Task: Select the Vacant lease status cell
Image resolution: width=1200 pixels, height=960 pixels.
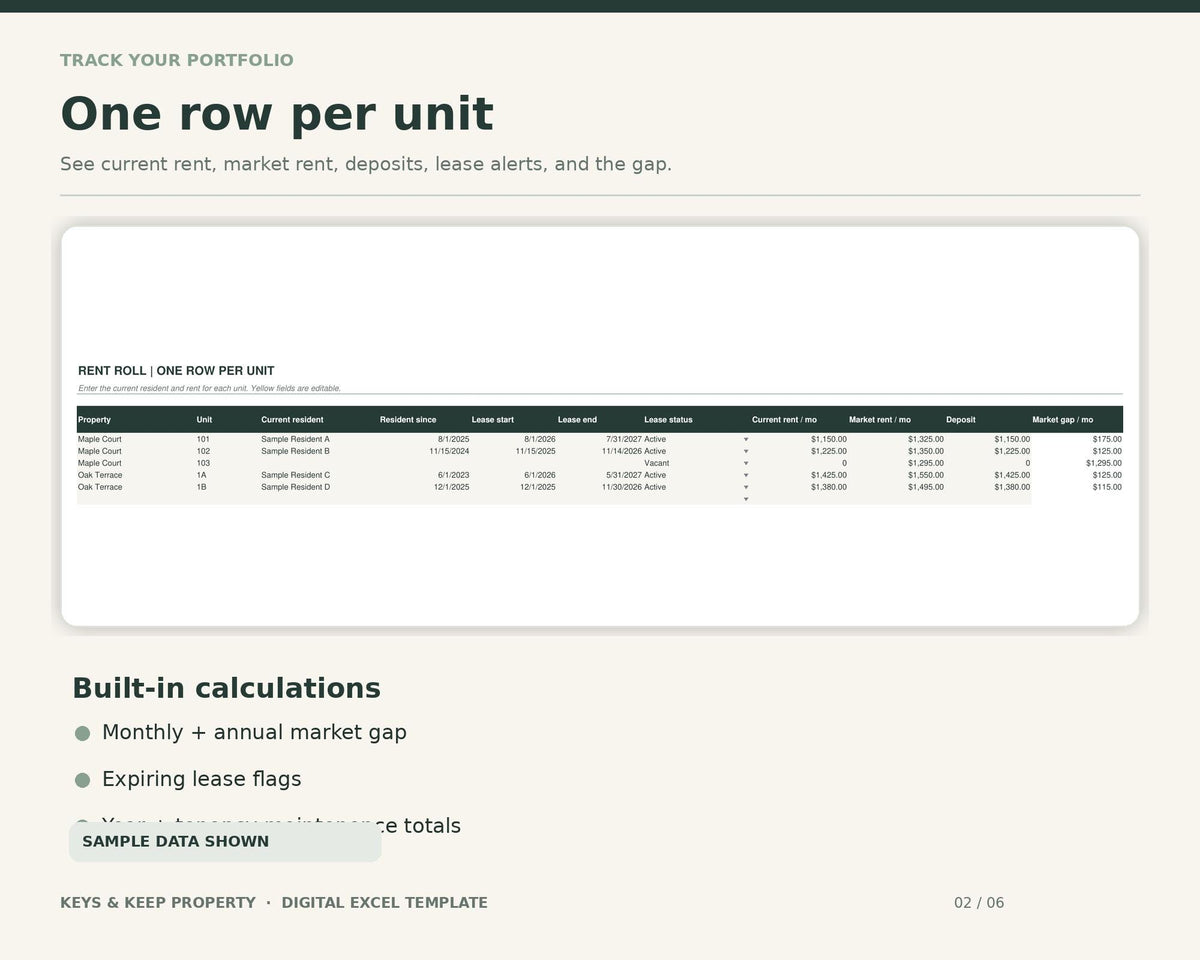Action: coord(656,463)
